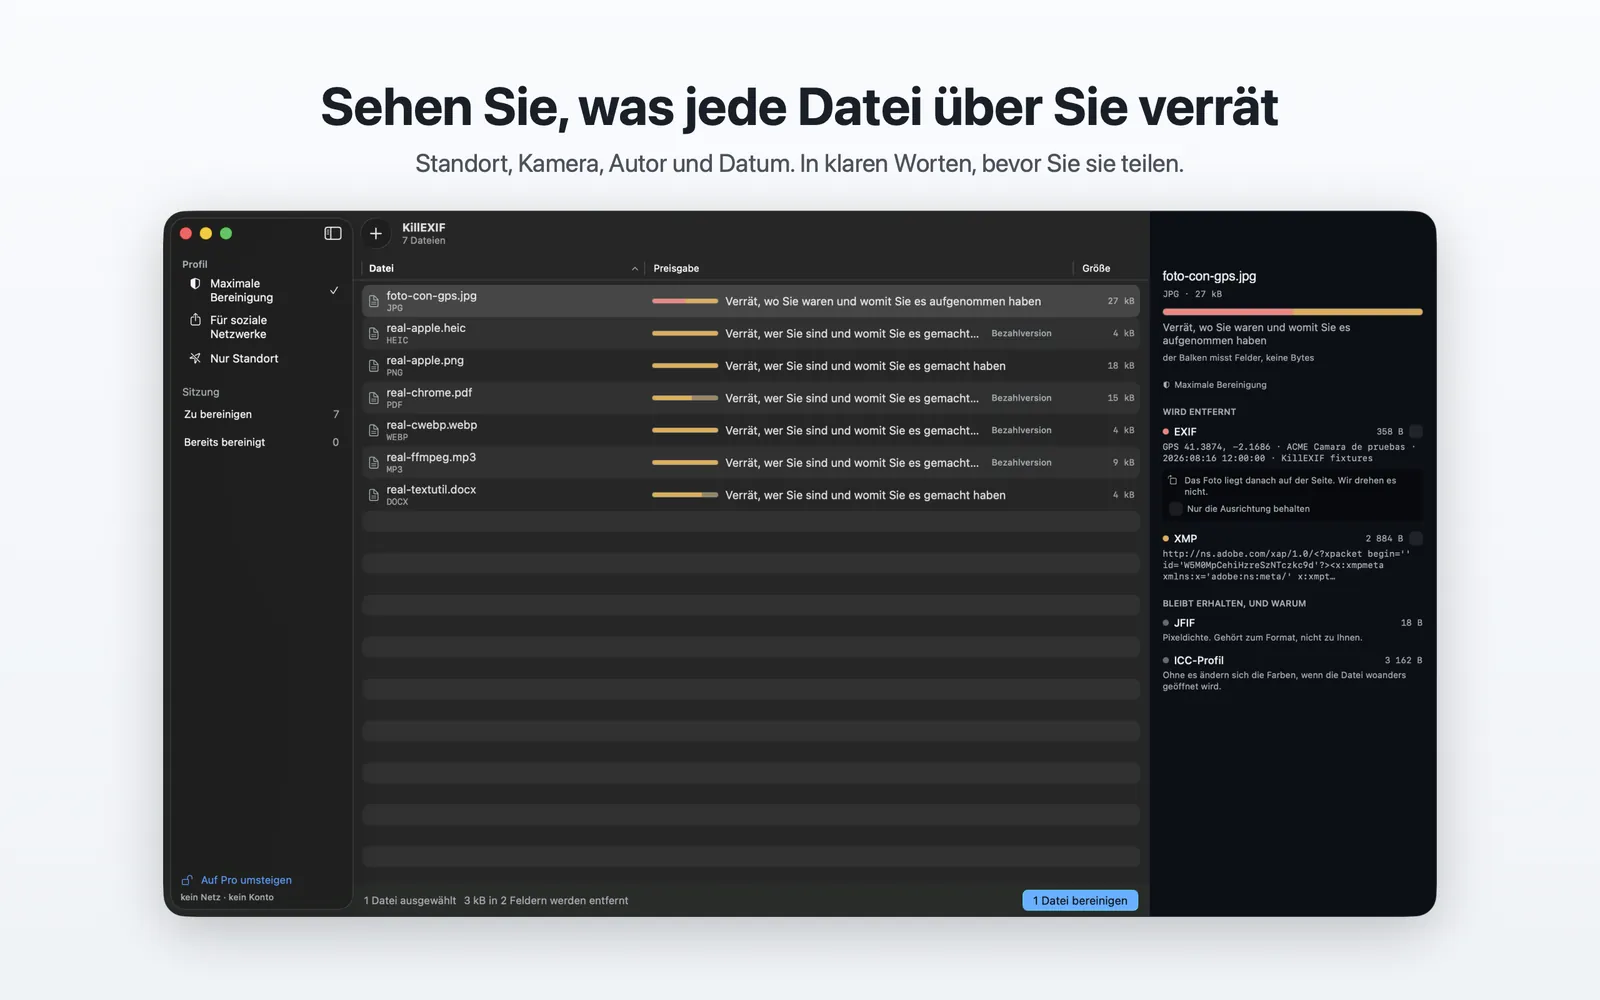This screenshot has width=1600, height=1000.
Task: Click the 'kein Netz · kein Konto' status text
Action: 227,897
